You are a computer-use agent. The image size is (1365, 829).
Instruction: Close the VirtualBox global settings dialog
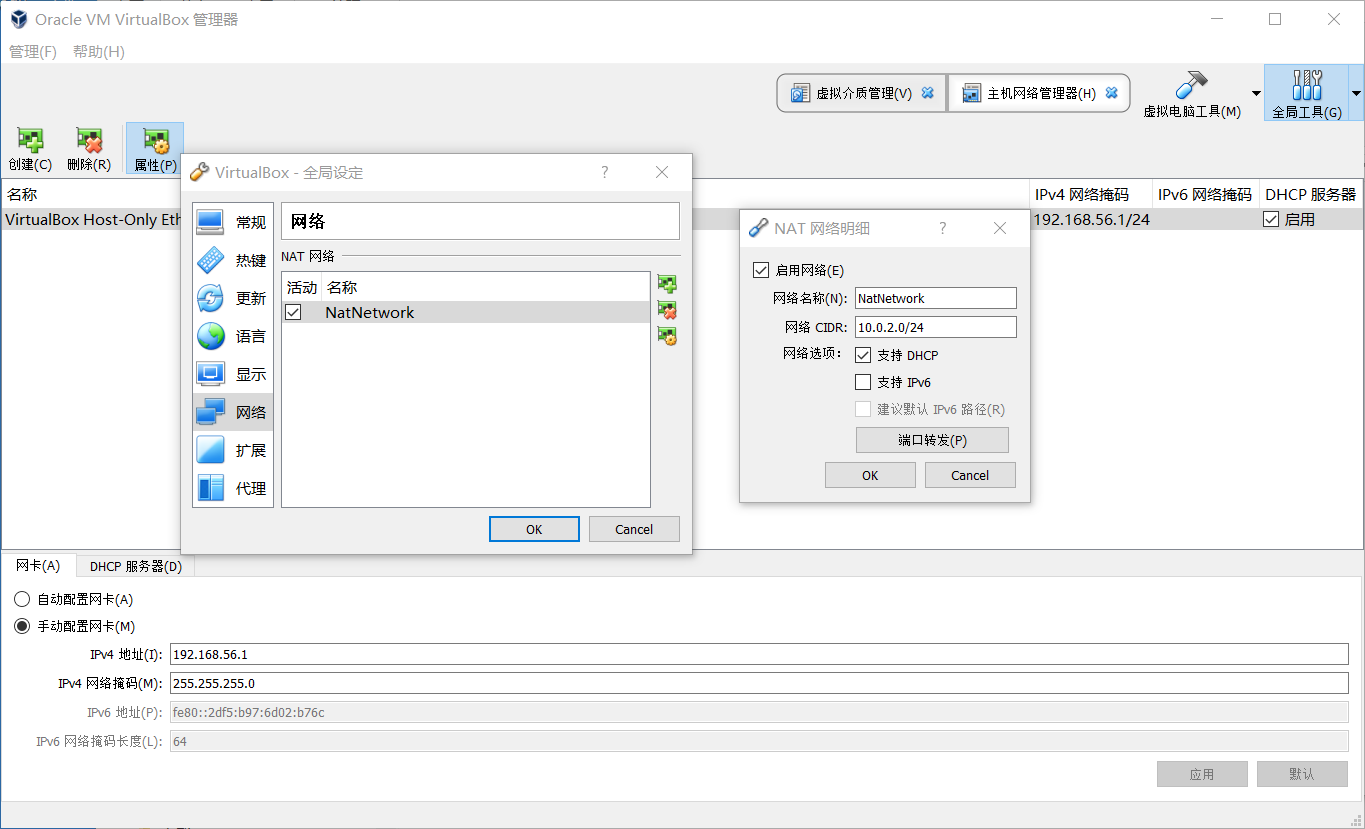(662, 172)
